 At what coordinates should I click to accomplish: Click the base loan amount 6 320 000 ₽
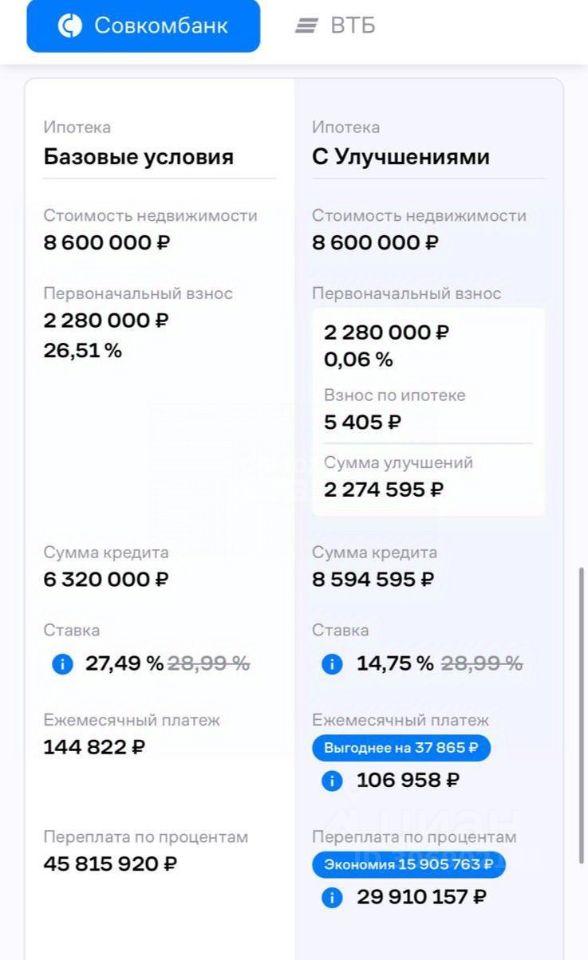(x=106, y=579)
